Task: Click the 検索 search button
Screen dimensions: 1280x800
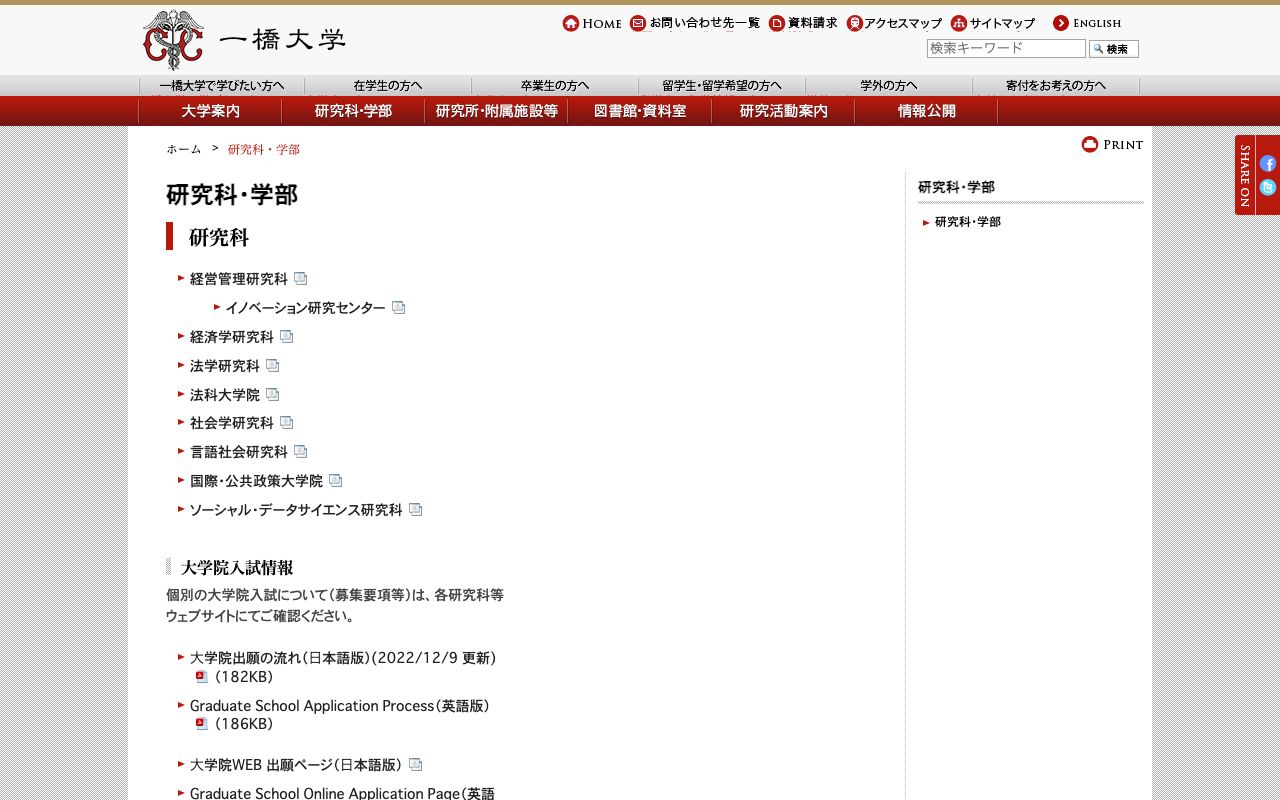Action: point(1113,48)
